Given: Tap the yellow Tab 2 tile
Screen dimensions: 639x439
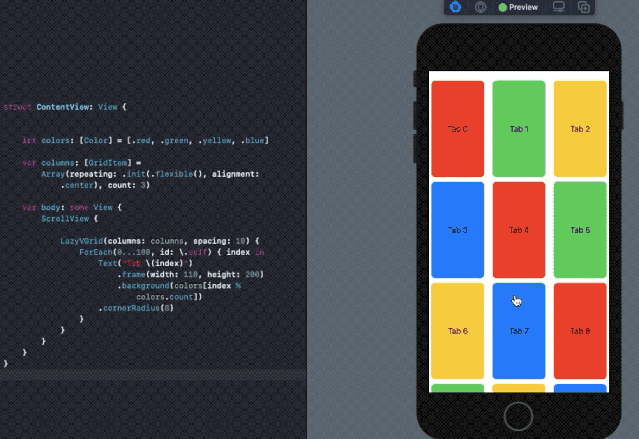Looking at the screenshot, I should pyautogui.click(x=580, y=129).
